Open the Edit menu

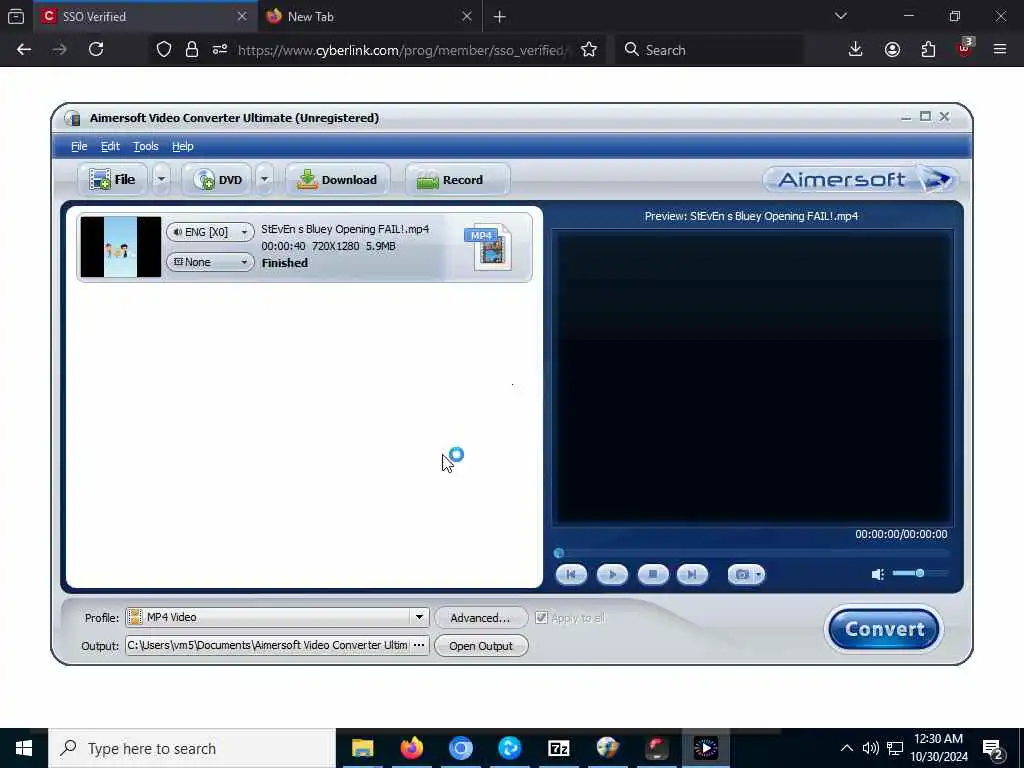(x=110, y=146)
